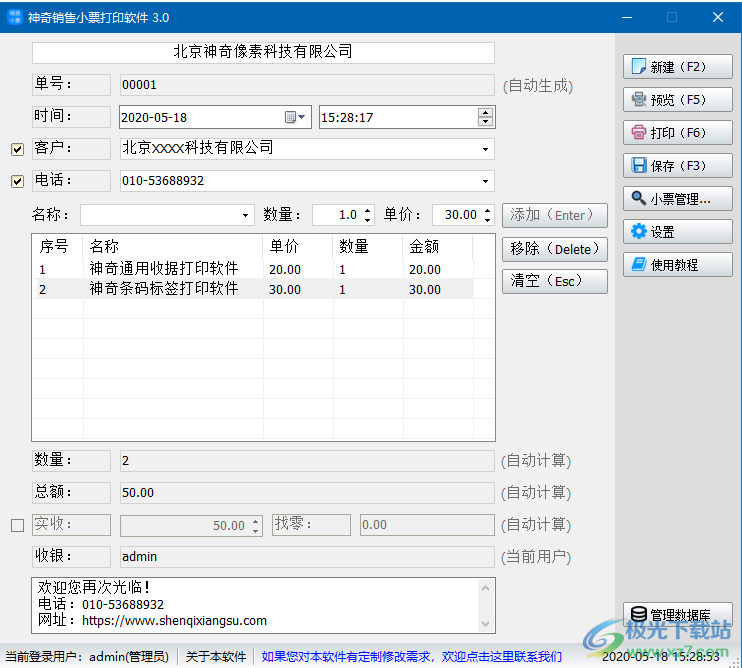Increase 数量 quantity with up arrow
The image size is (742, 668).
(367, 211)
